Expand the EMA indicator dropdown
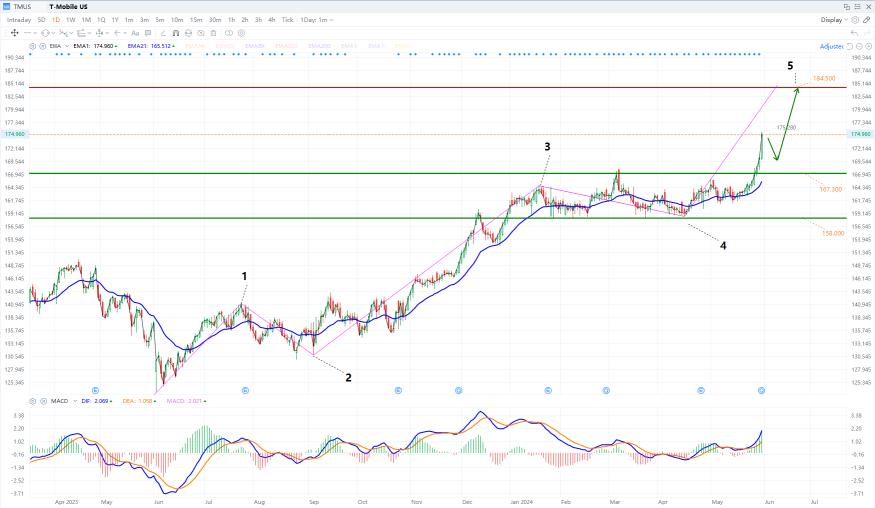The width and height of the screenshot is (875, 508). (x=67, y=46)
